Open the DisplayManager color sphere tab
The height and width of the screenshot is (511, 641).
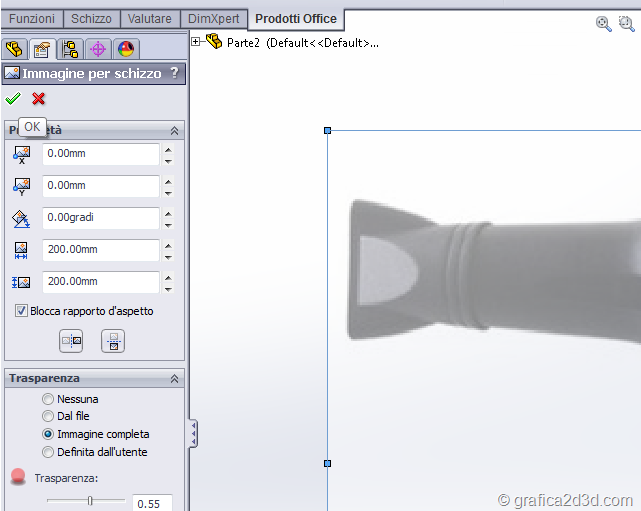pos(126,49)
